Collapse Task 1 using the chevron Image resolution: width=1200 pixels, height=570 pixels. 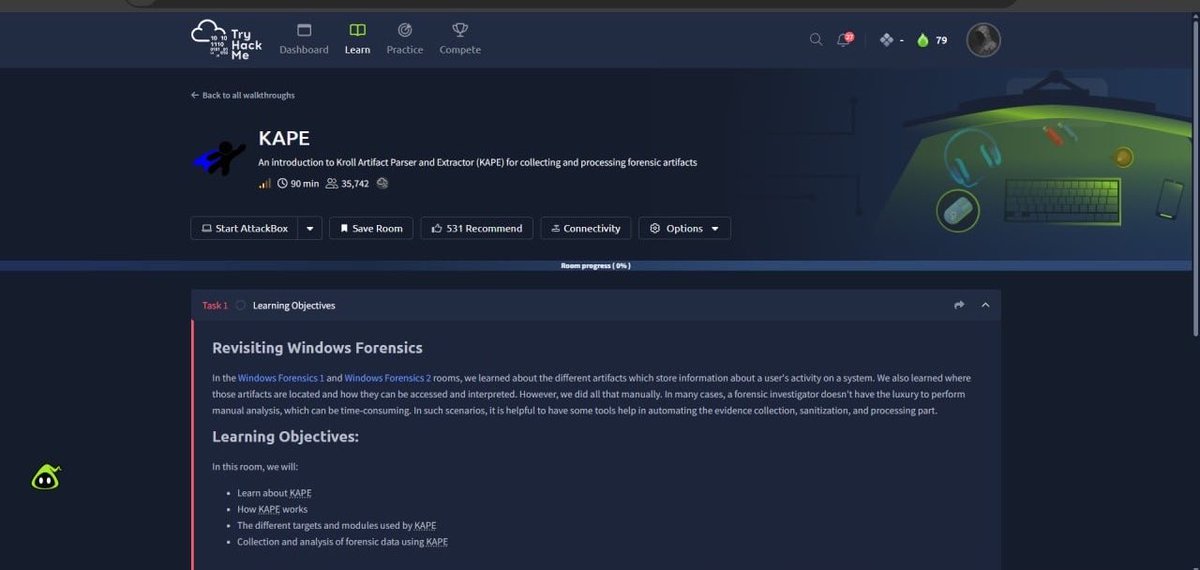coord(985,305)
